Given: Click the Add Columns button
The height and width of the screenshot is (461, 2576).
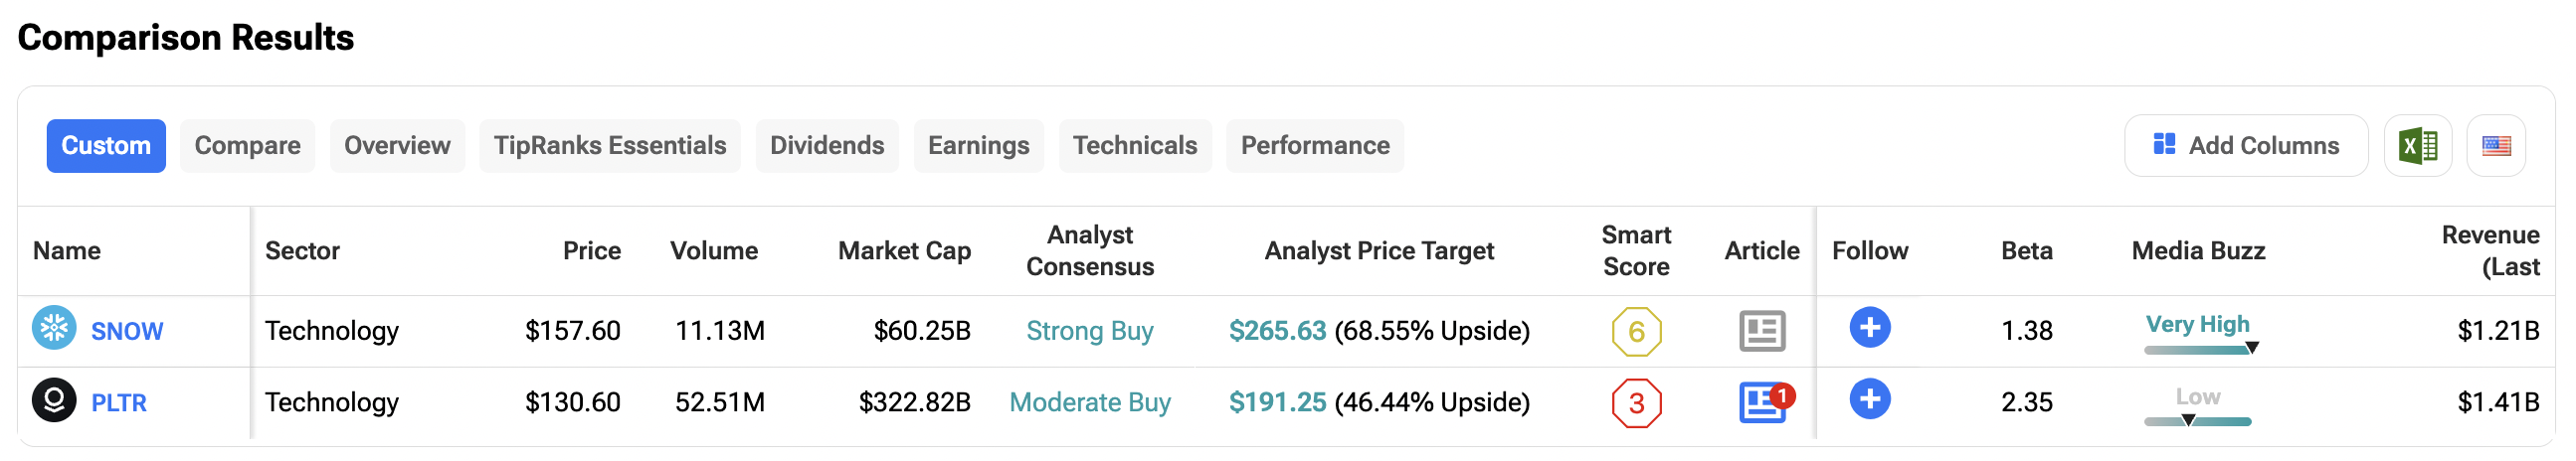Looking at the screenshot, I should [x=2245, y=146].
